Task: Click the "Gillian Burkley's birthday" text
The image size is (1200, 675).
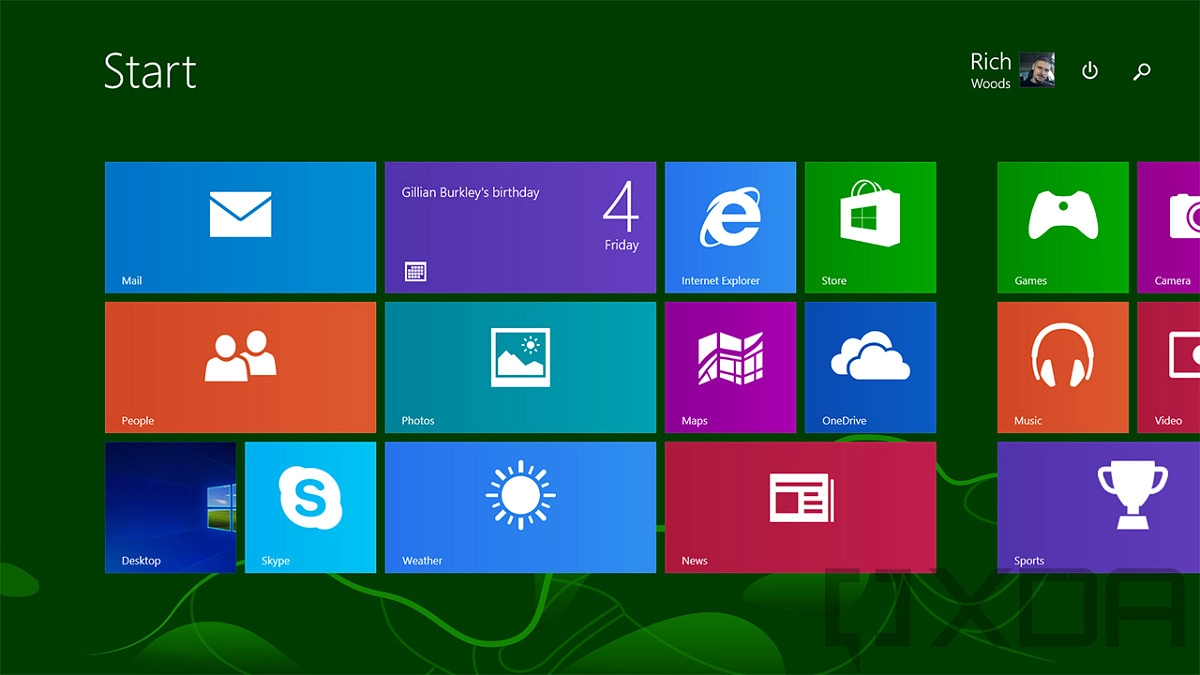Action: click(x=470, y=192)
